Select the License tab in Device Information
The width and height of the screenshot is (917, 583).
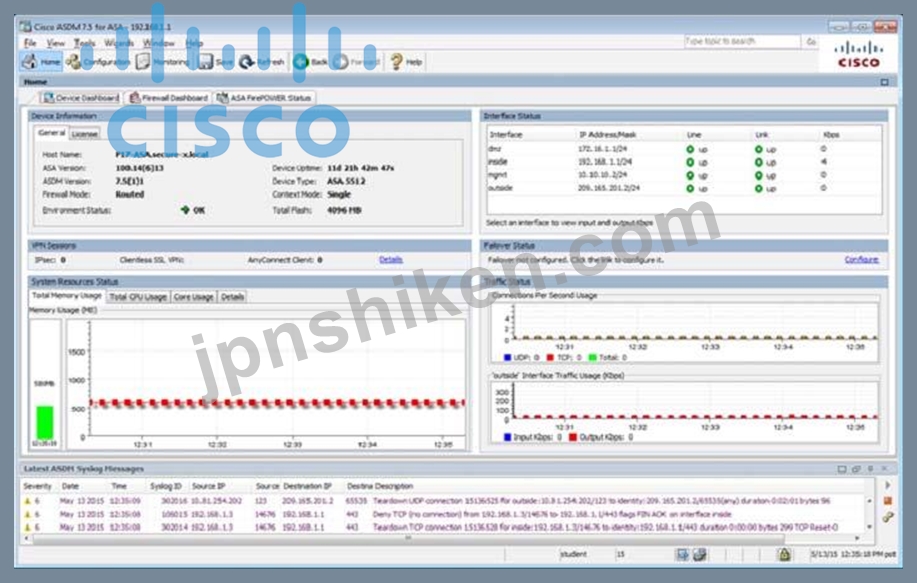84,134
